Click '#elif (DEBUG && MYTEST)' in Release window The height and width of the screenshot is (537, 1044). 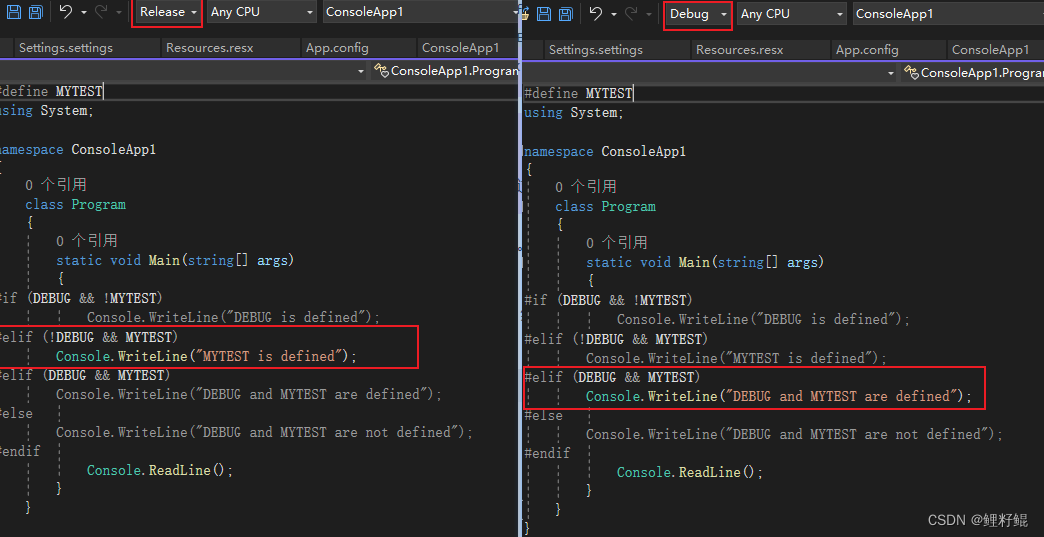pyautogui.click(x=85, y=375)
